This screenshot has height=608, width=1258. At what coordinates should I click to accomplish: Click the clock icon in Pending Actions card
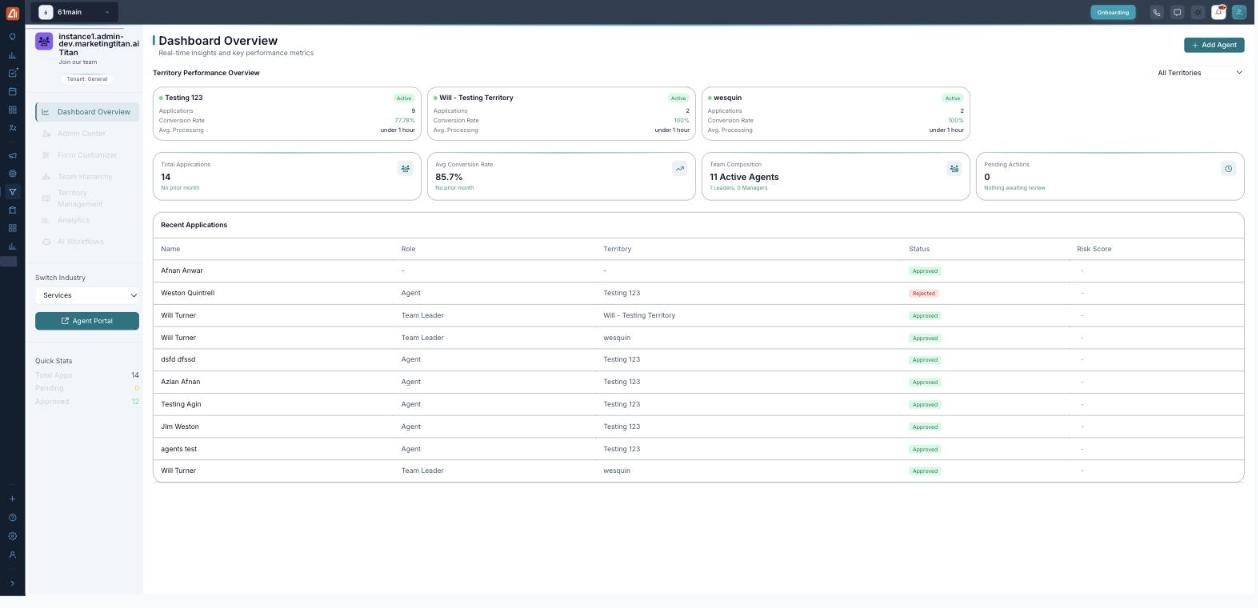click(x=1228, y=168)
